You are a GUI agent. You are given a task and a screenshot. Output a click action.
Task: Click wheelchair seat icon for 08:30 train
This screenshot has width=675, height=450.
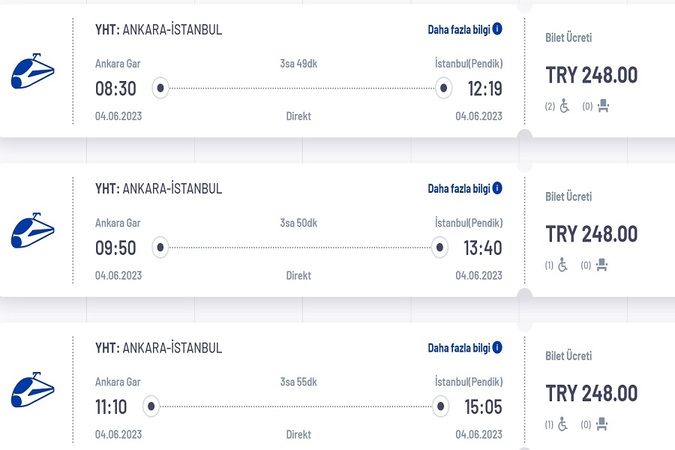[x=564, y=106]
